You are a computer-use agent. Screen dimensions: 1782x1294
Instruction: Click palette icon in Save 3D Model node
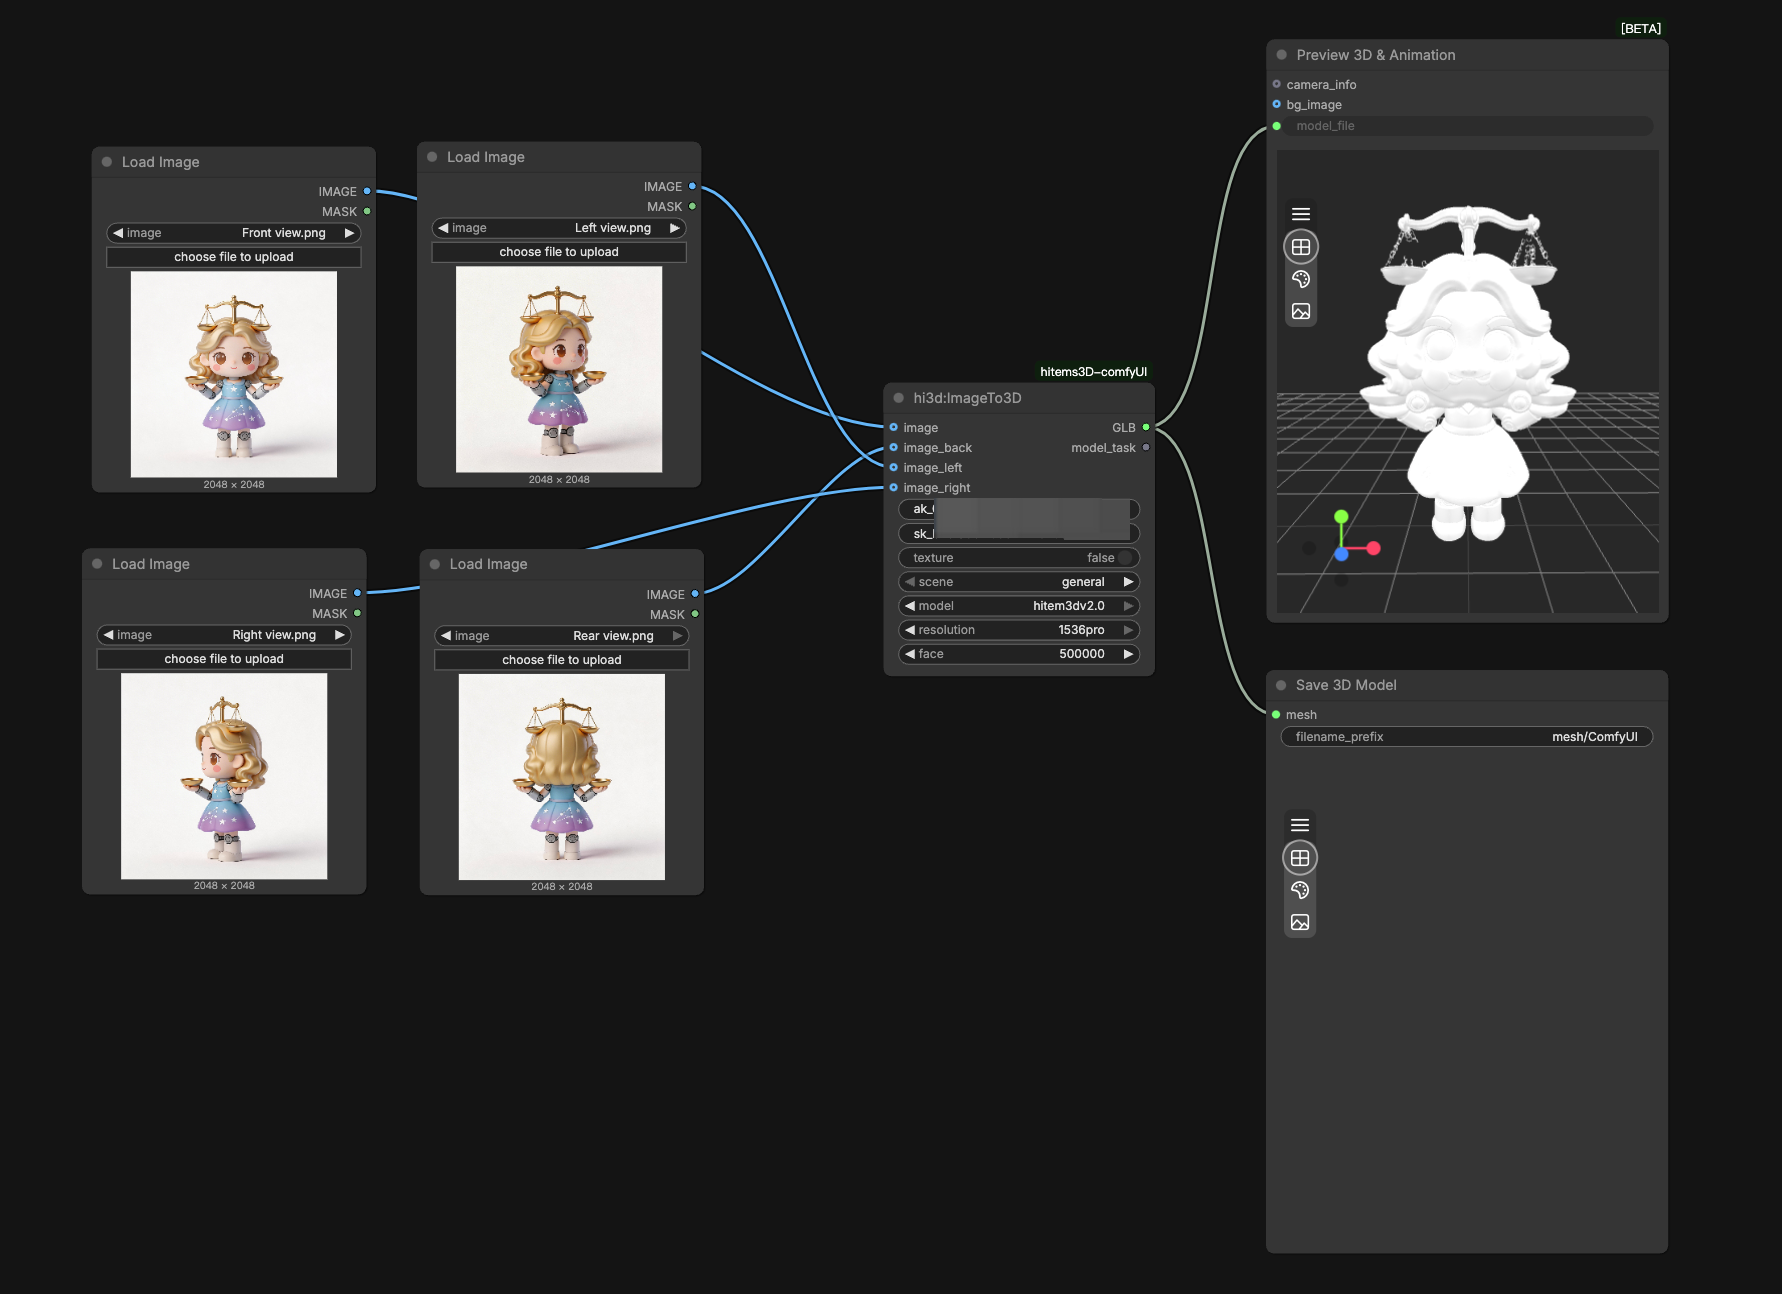click(x=1299, y=890)
